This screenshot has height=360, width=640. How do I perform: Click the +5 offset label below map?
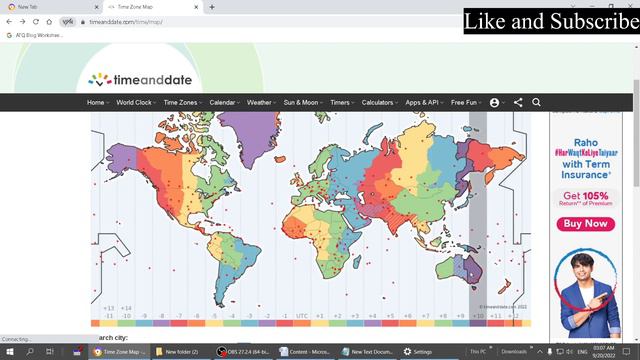(390, 316)
